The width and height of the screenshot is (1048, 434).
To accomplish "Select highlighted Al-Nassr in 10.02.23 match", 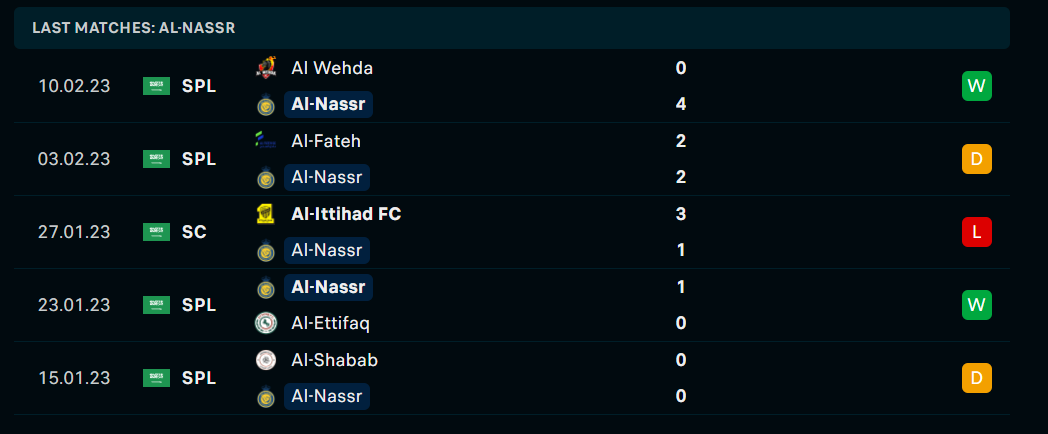I will (328, 104).
